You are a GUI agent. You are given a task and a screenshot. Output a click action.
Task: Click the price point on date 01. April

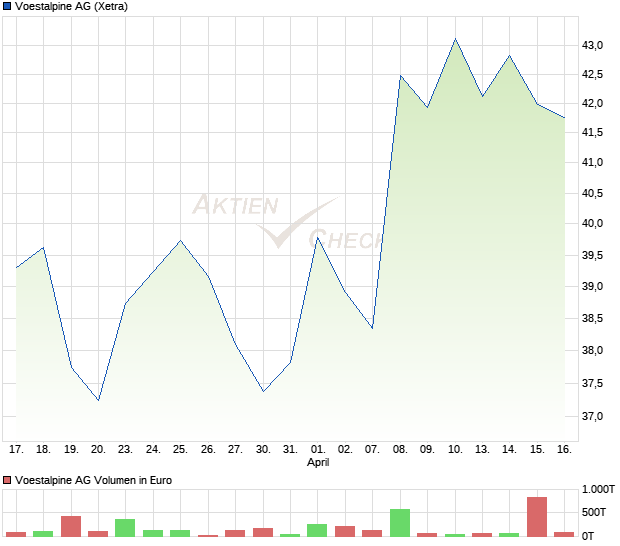(318, 238)
